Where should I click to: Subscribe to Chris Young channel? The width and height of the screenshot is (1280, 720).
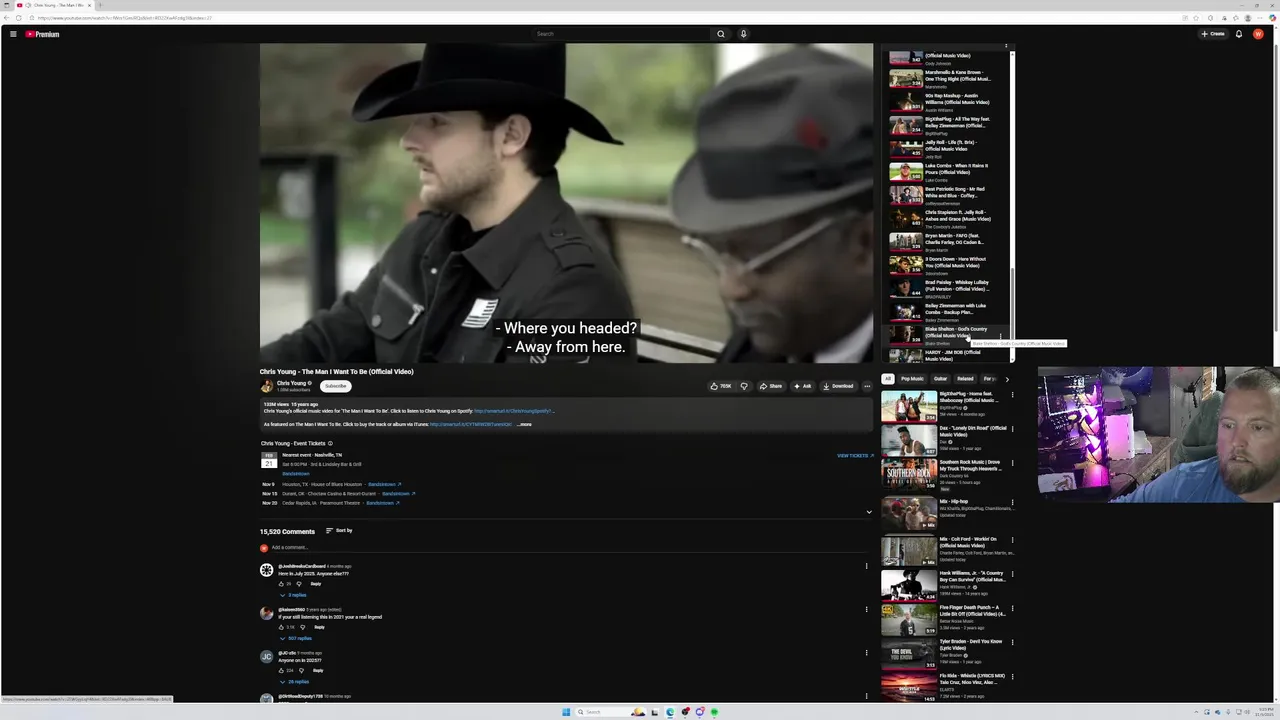coord(335,386)
